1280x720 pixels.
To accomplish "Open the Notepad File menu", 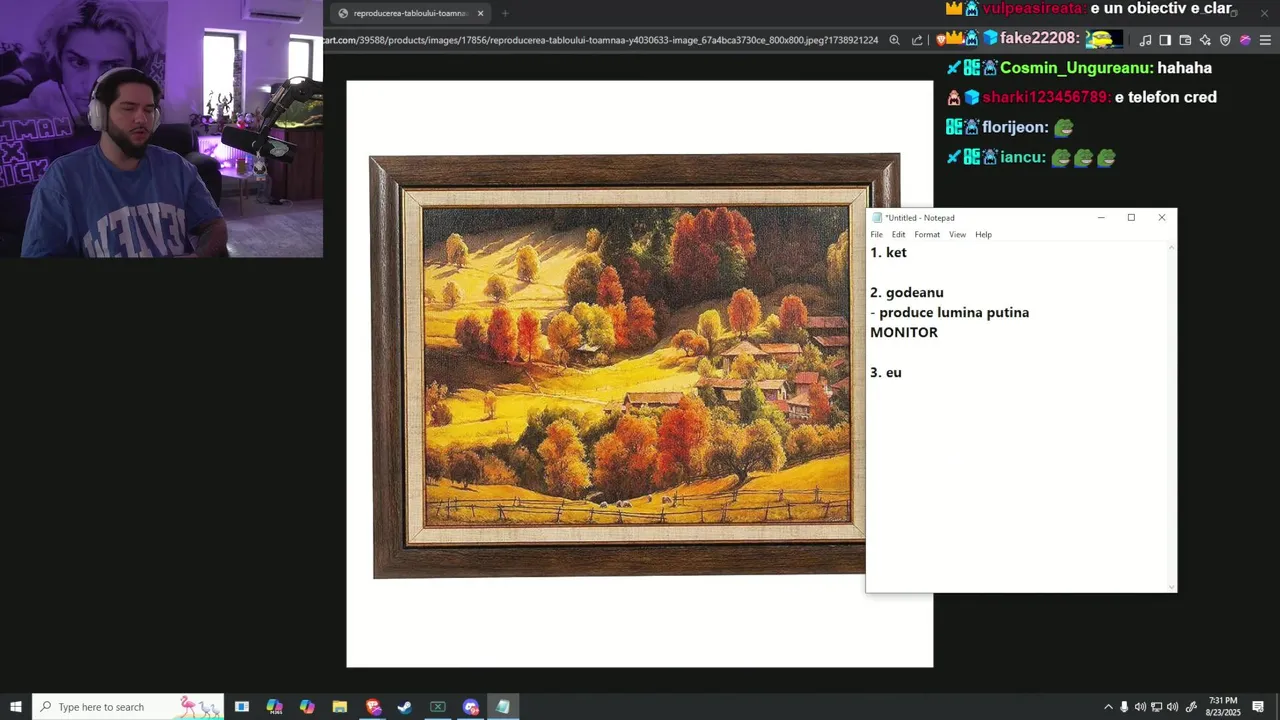I will point(876,234).
